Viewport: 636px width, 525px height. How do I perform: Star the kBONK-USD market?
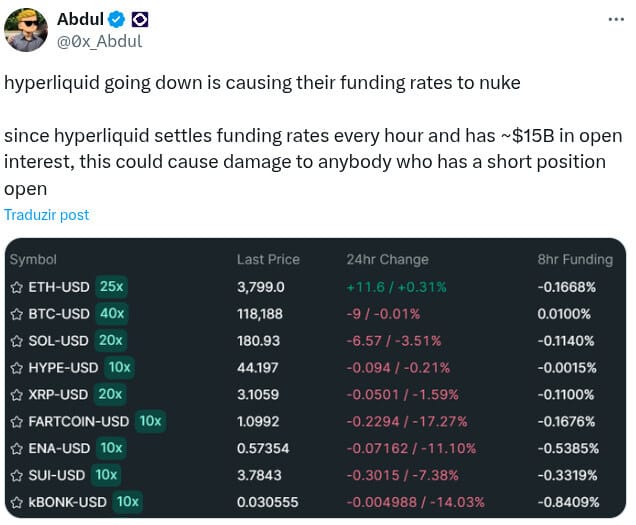16,503
